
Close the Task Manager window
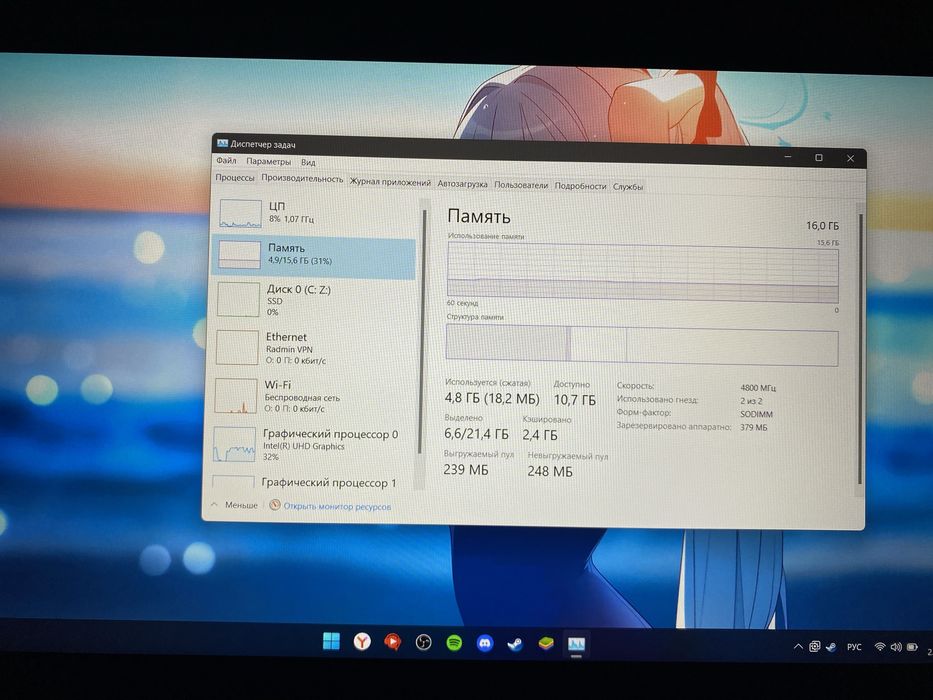(850, 158)
